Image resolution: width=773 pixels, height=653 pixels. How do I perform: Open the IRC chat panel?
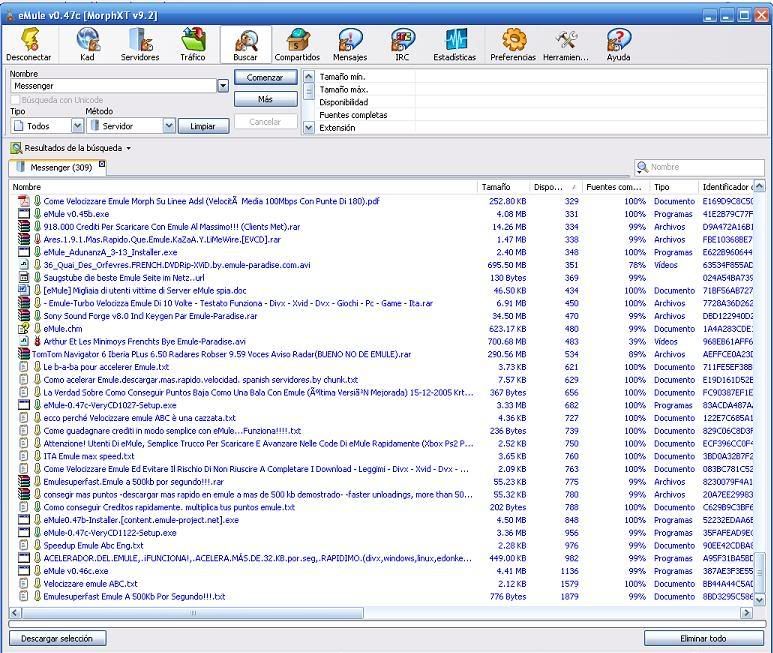tap(402, 45)
